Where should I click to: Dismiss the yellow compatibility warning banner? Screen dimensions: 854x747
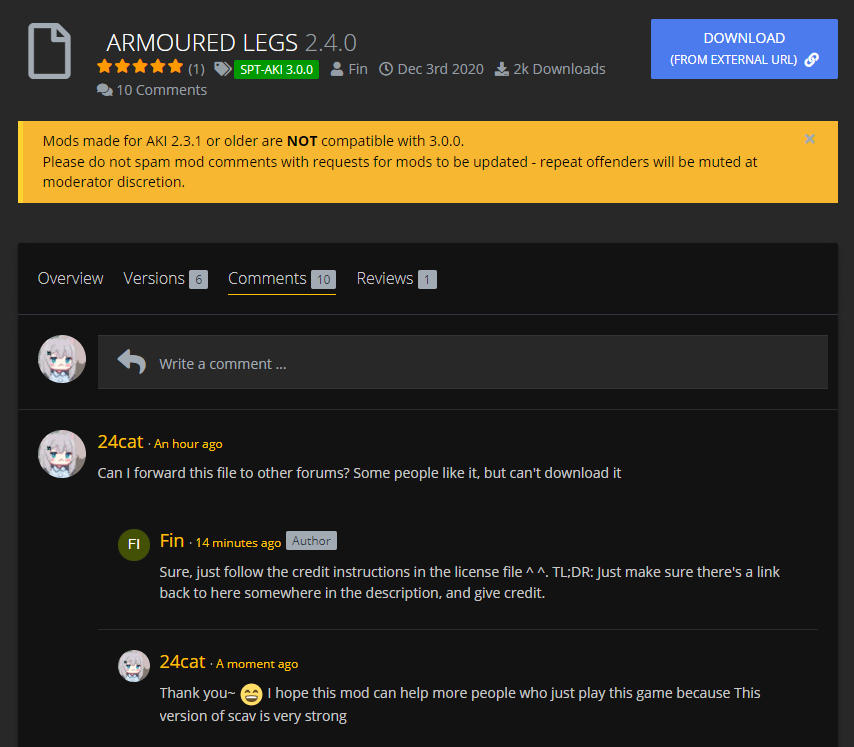point(809,139)
